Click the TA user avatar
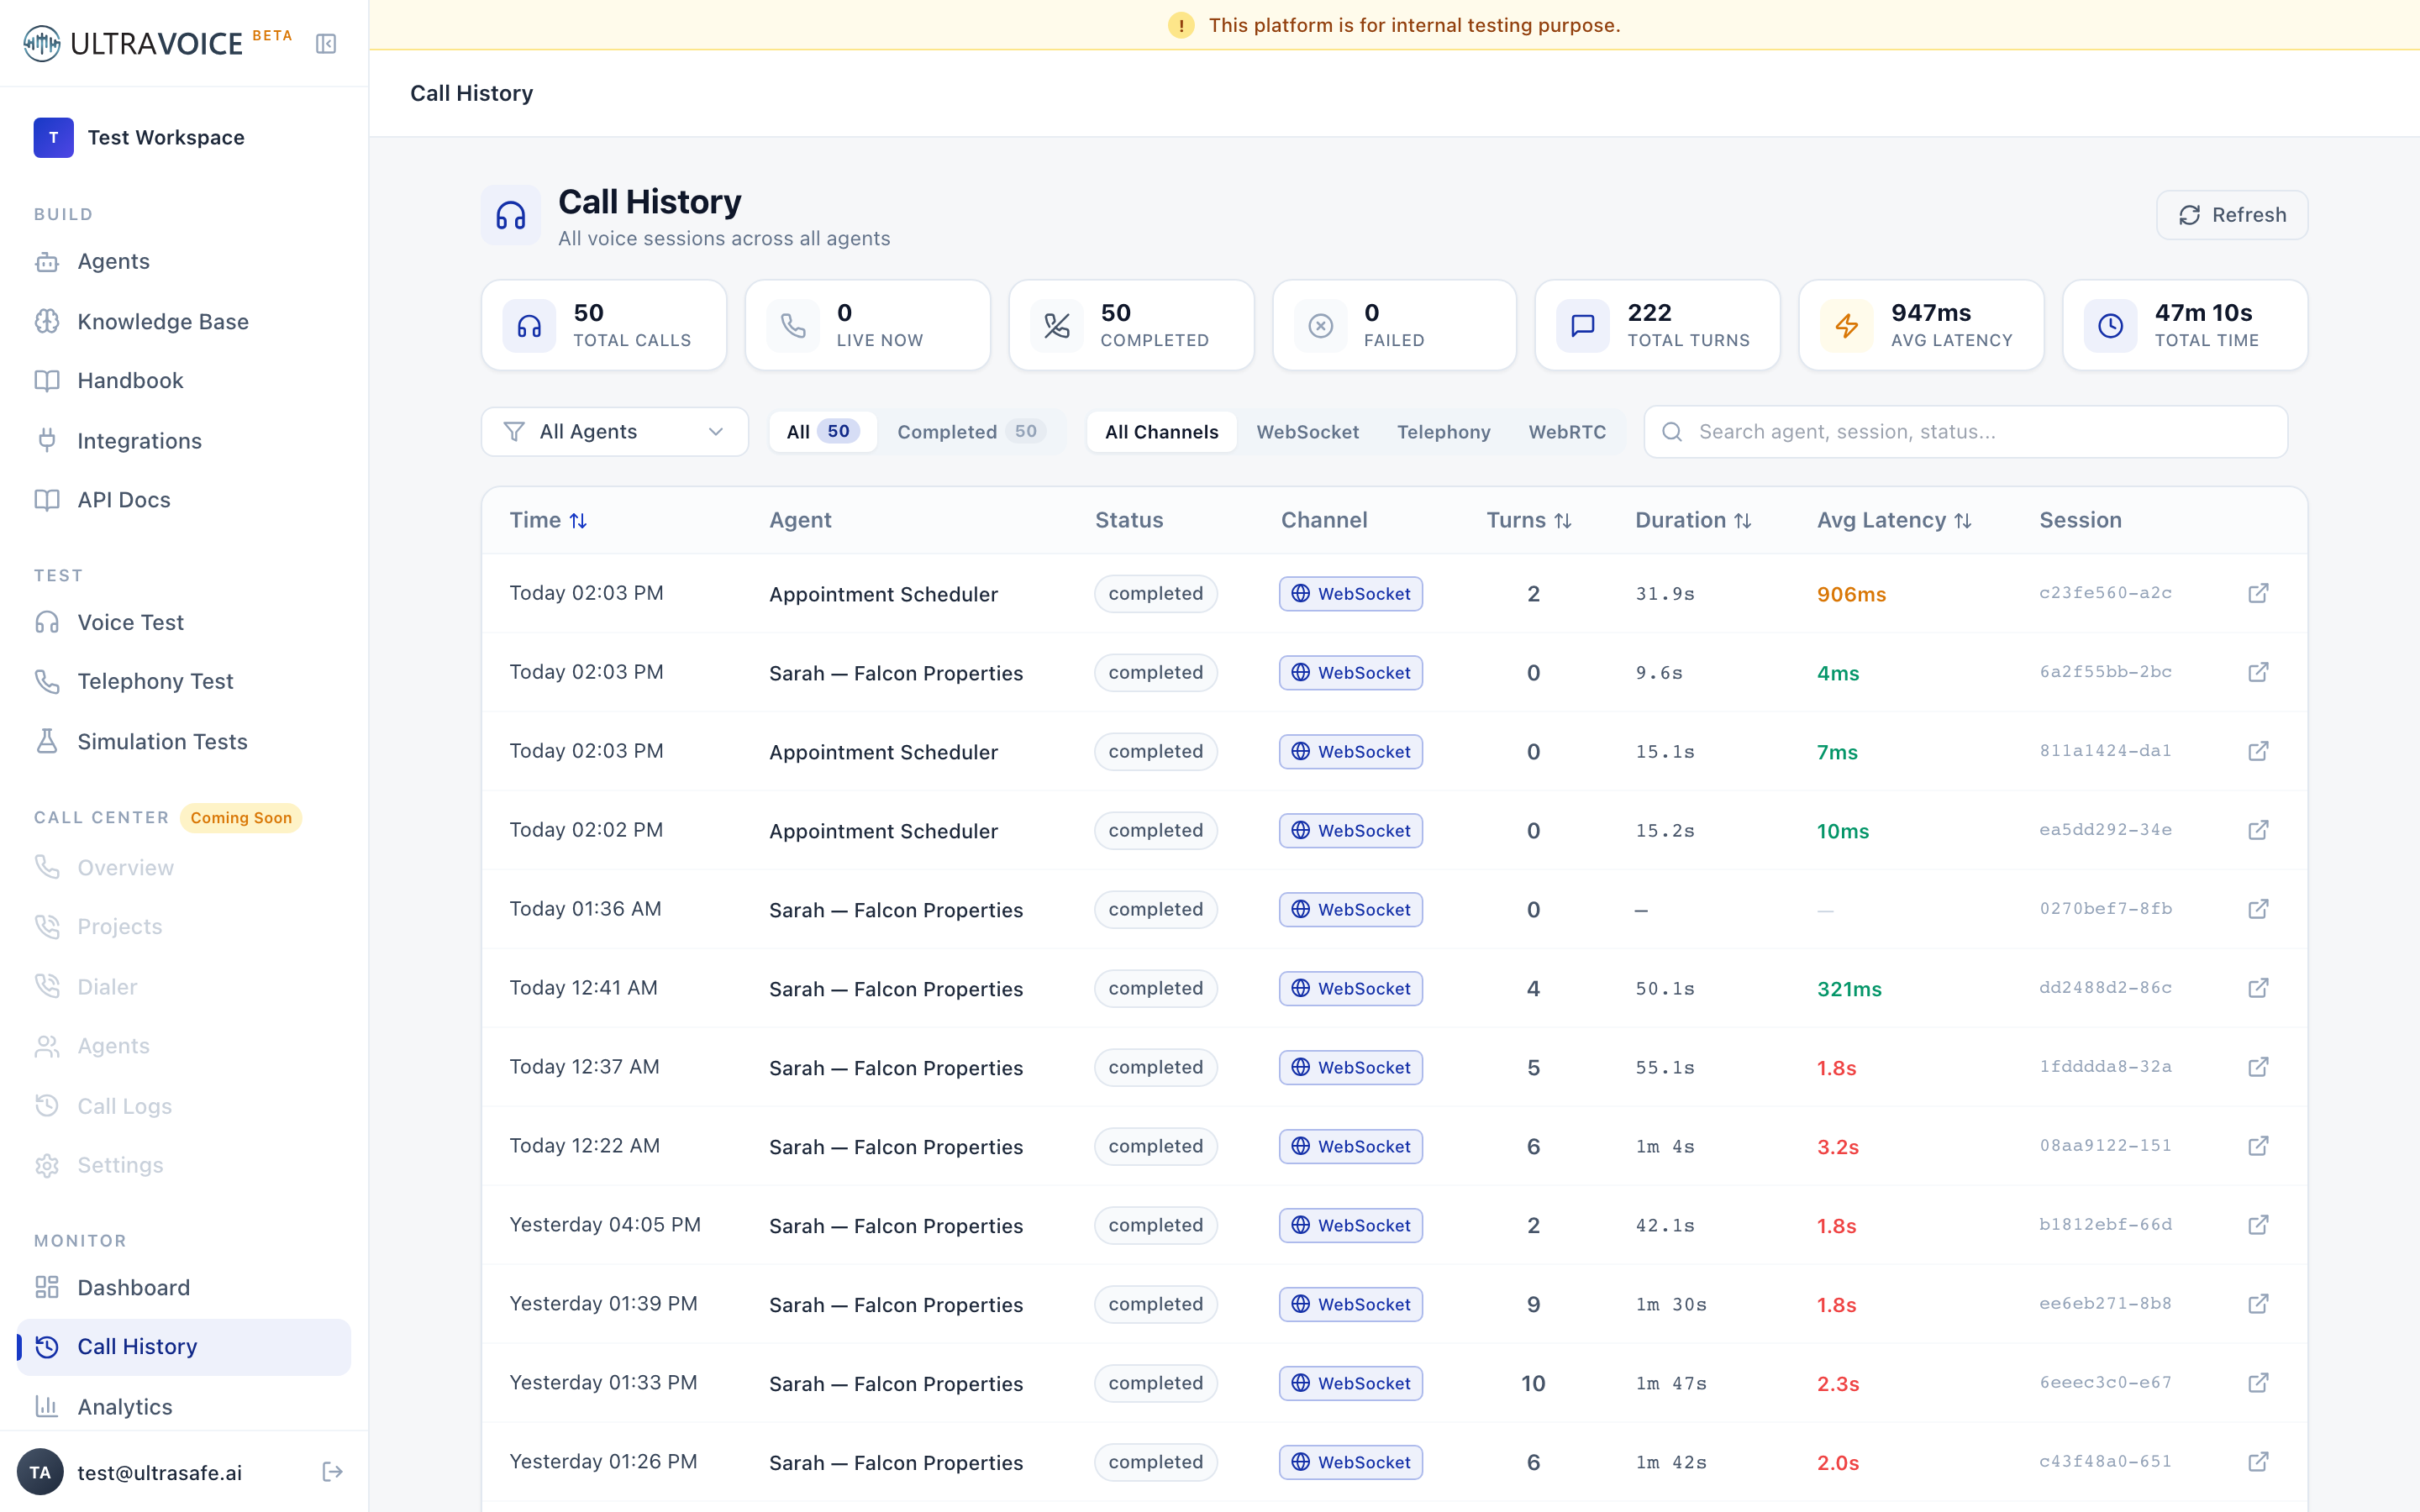 [40, 1472]
